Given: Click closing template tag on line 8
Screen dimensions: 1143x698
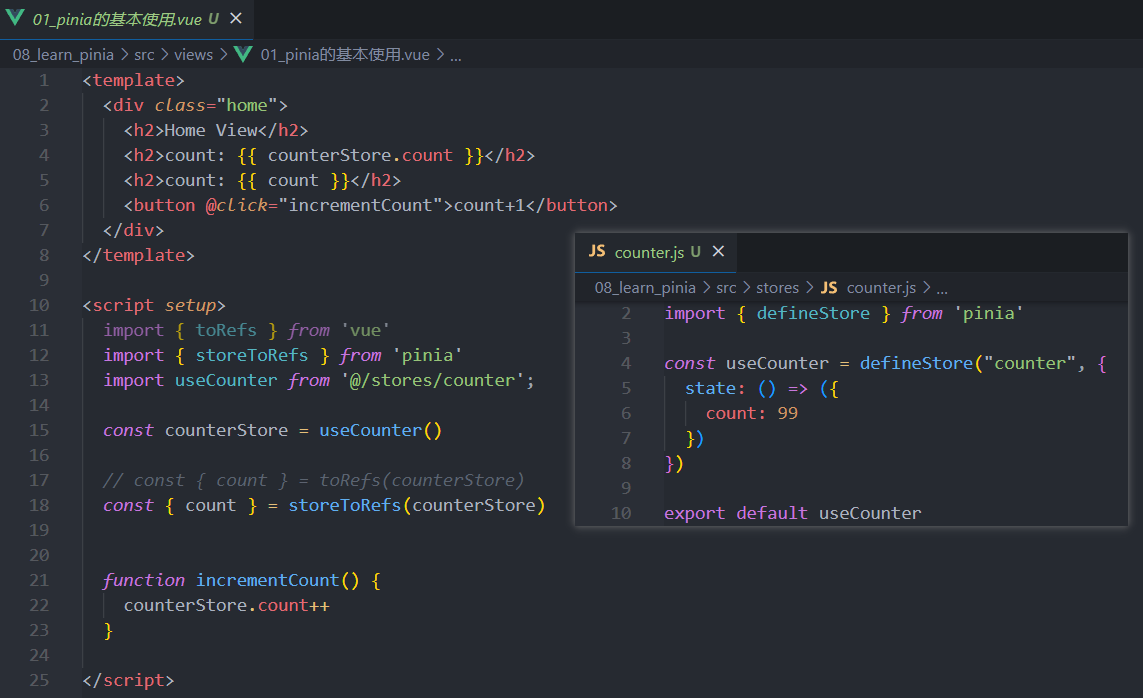Looking at the screenshot, I should pos(139,255).
